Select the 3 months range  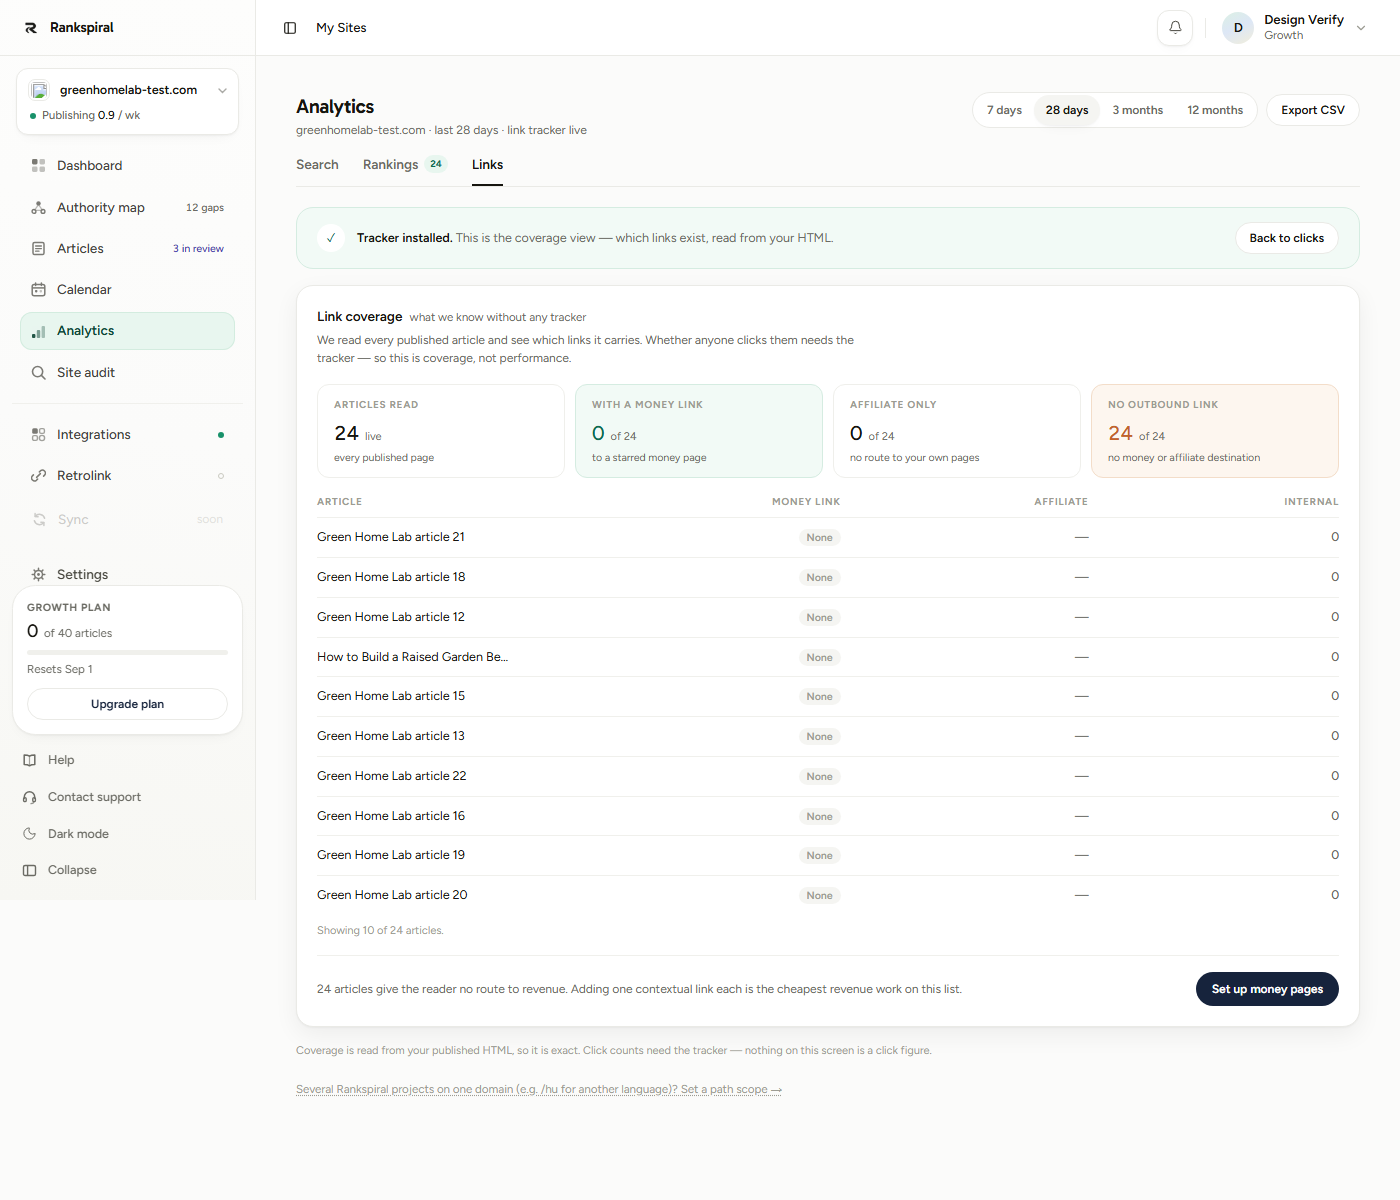pos(1138,110)
